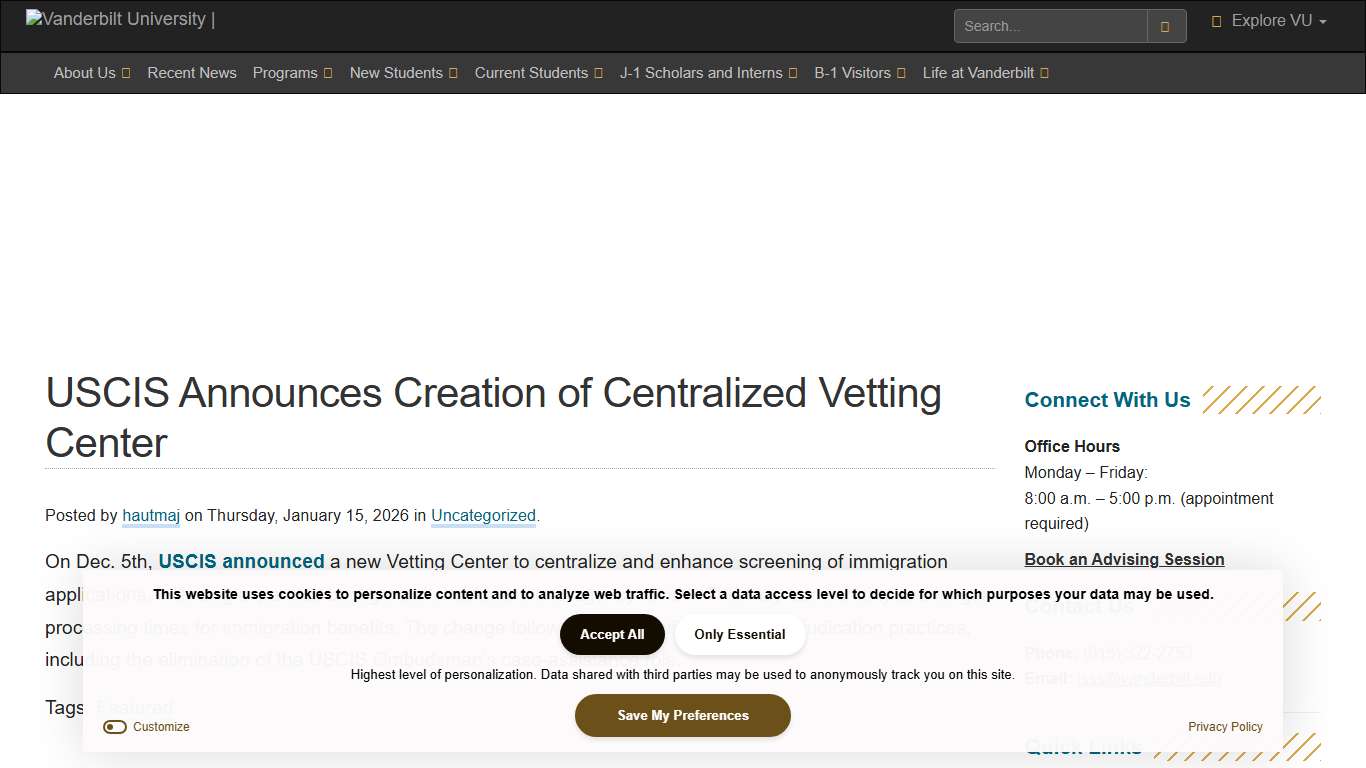1366x768 pixels.
Task: Toggle the Customize cookie settings switch
Action: 114,727
